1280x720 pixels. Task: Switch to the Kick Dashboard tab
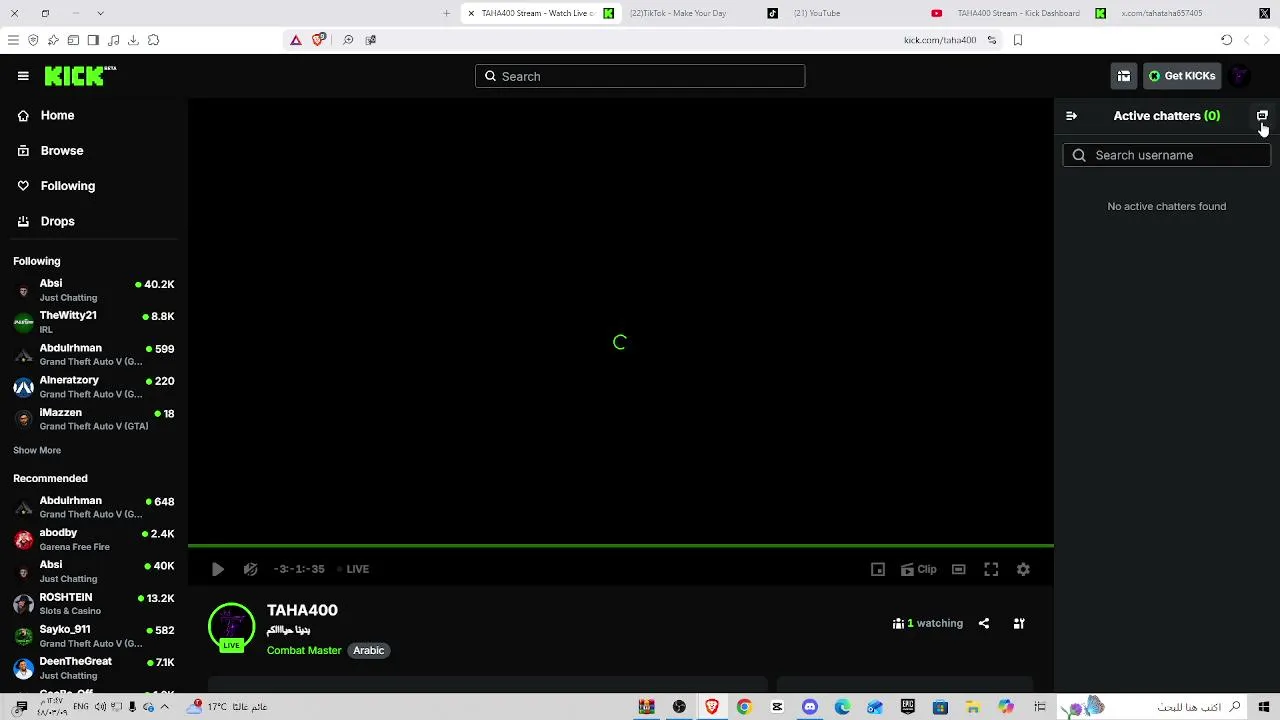click(x=1030, y=13)
